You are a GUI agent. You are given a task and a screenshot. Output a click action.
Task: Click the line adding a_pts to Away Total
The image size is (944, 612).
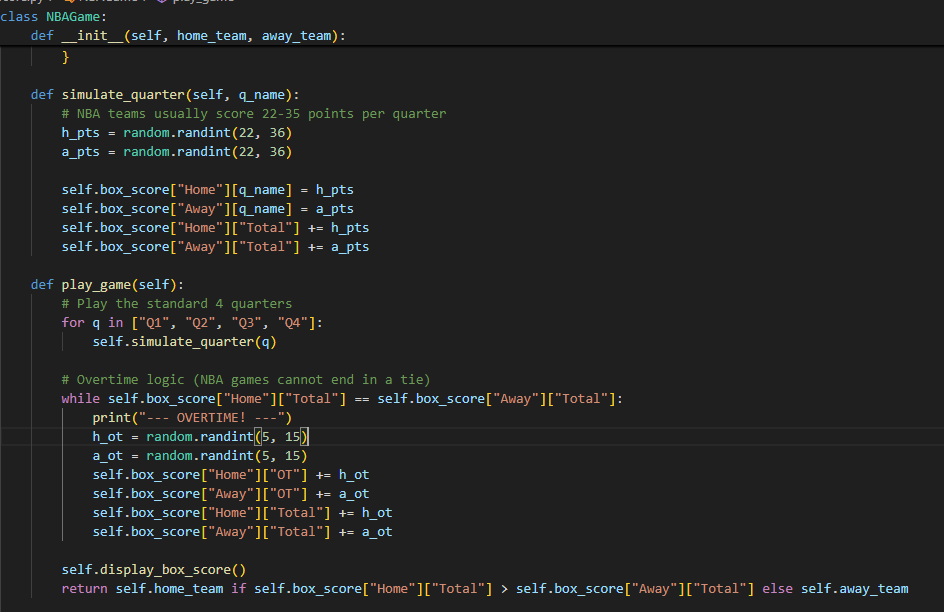tap(215, 247)
